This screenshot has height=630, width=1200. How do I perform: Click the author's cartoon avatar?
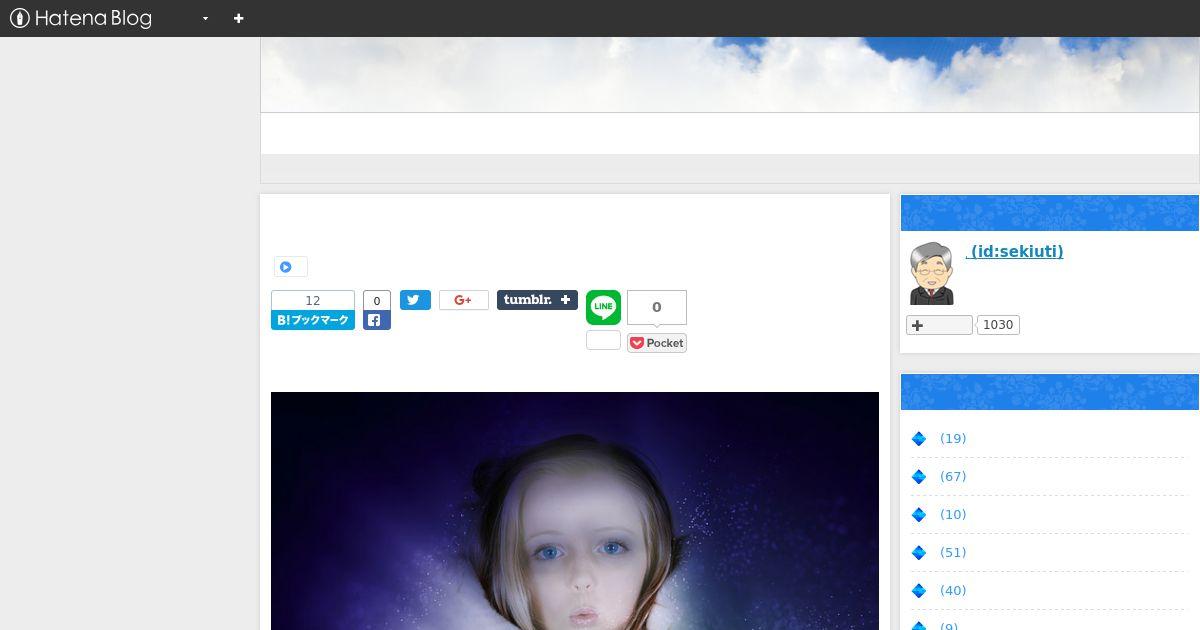[932, 273]
